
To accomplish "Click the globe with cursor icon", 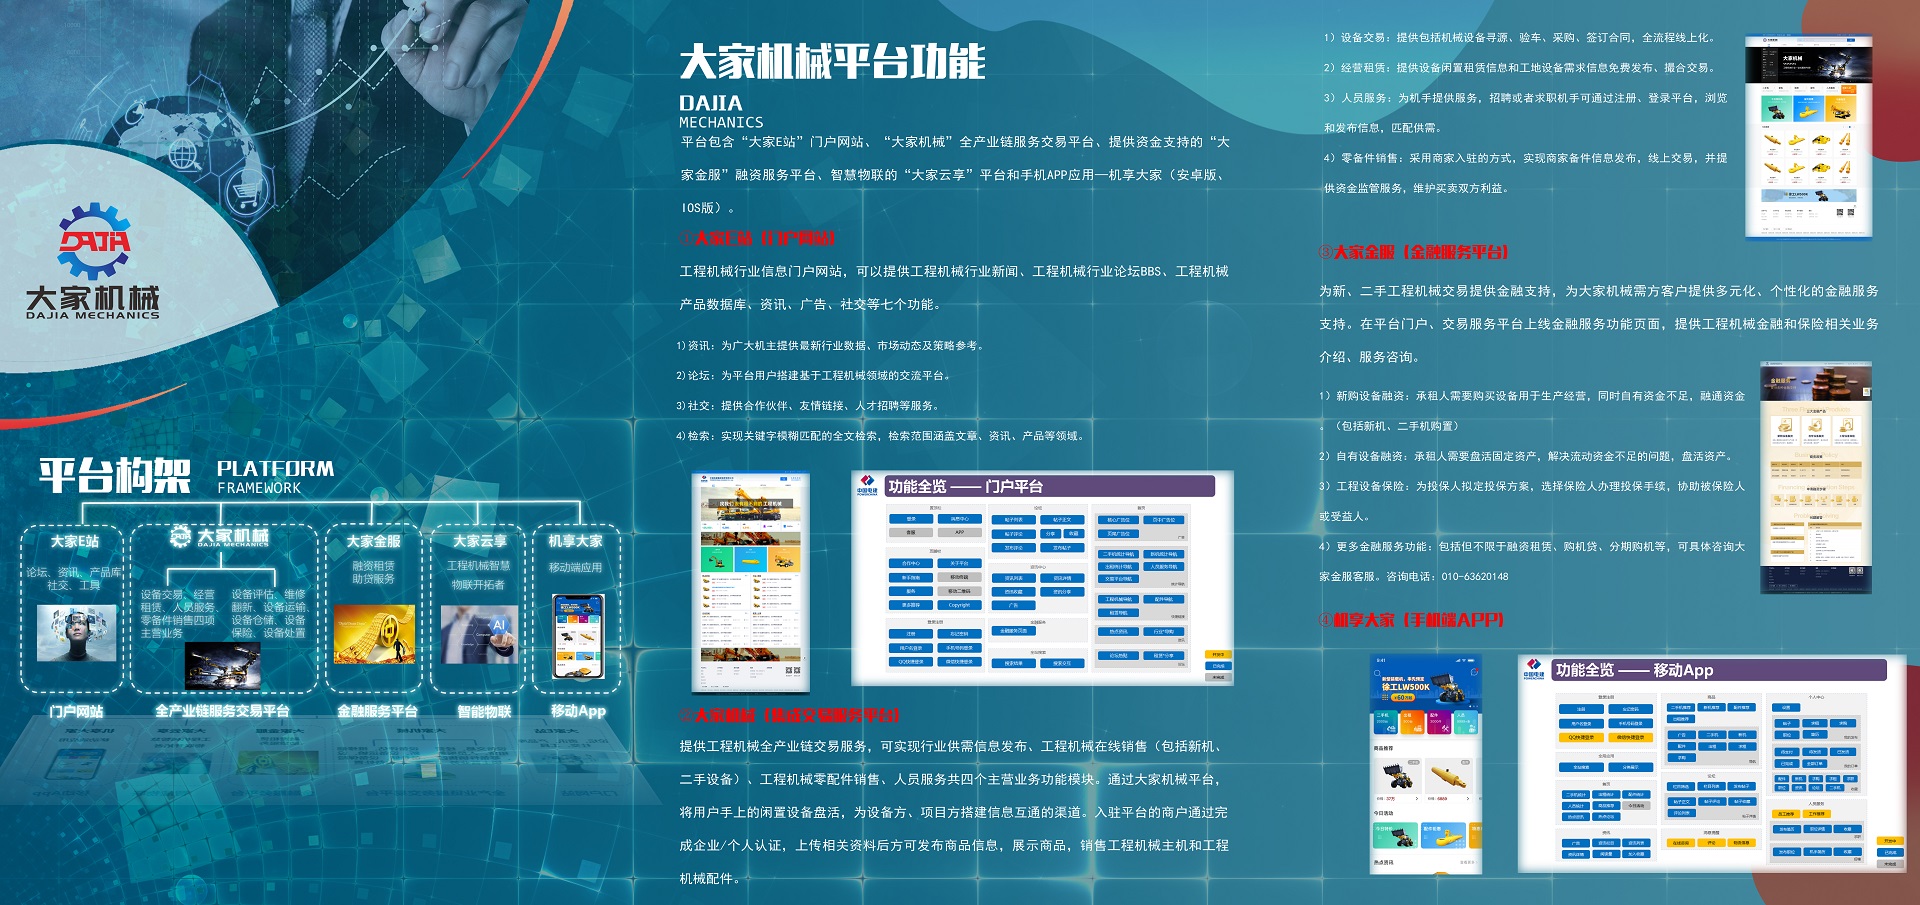I will tap(184, 155).
